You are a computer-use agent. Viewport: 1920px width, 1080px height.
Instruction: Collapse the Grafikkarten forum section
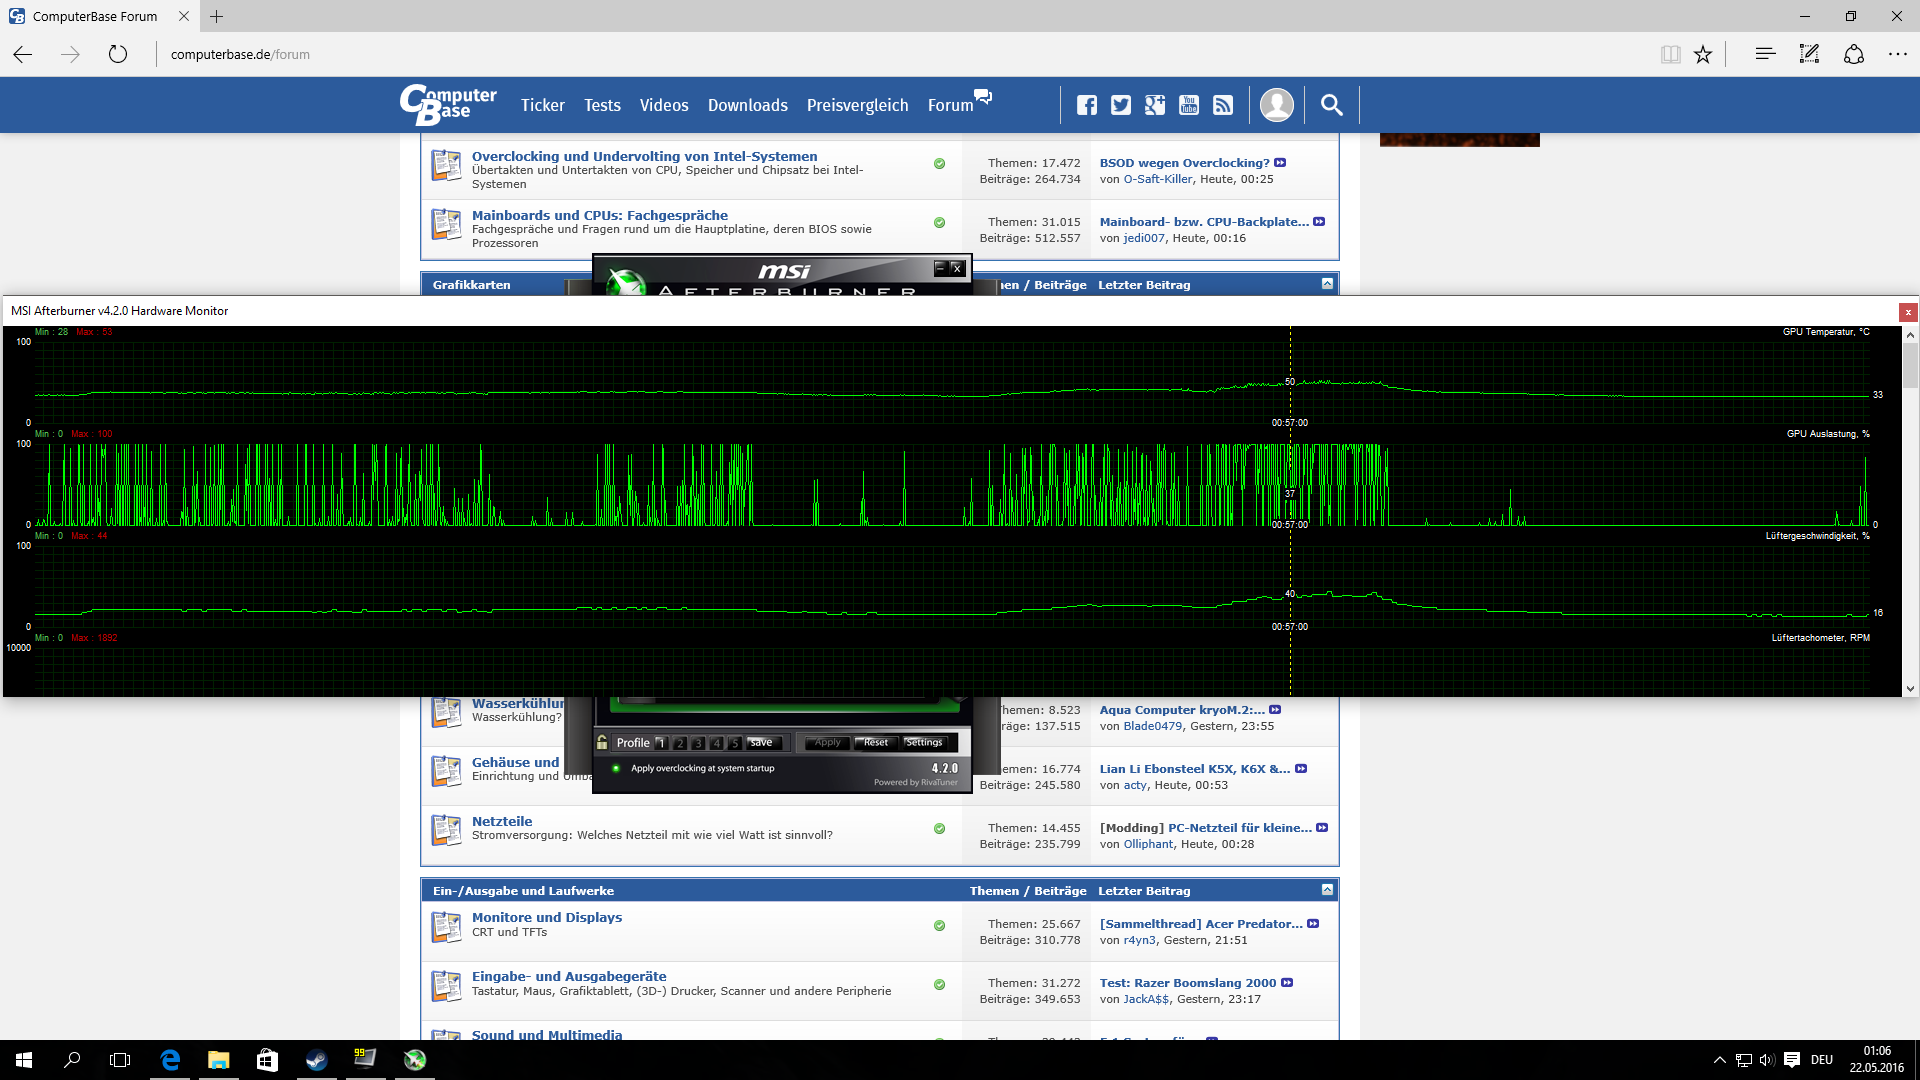1327,284
